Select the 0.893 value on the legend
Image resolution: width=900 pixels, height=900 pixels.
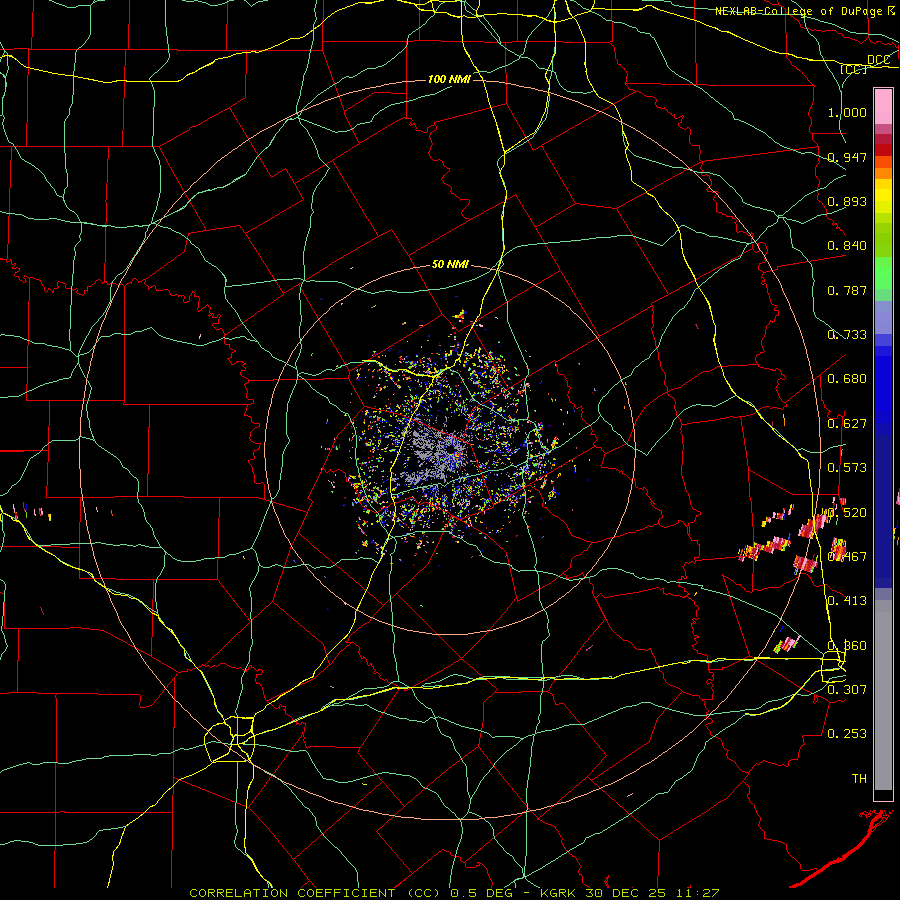(x=847, y=201)
